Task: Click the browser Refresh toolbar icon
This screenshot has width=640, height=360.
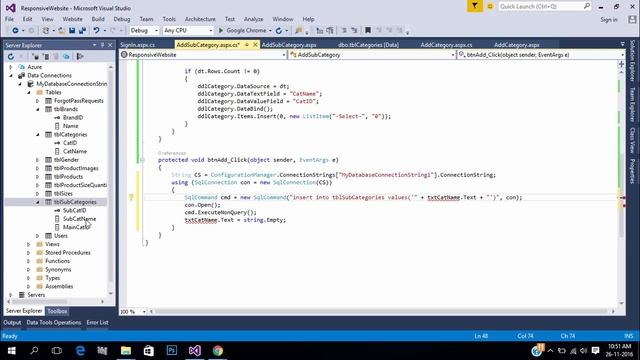Action: pyautogui.click(x=279, y=30)
